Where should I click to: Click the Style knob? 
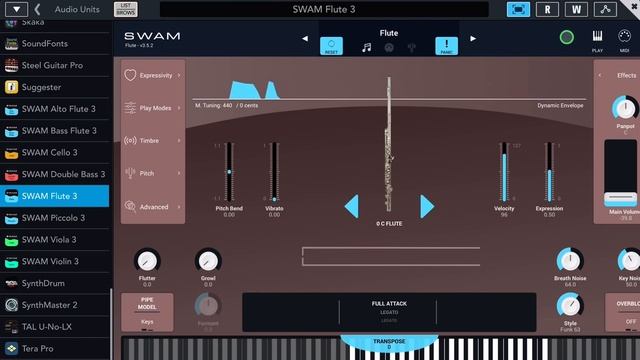(570, 305)
